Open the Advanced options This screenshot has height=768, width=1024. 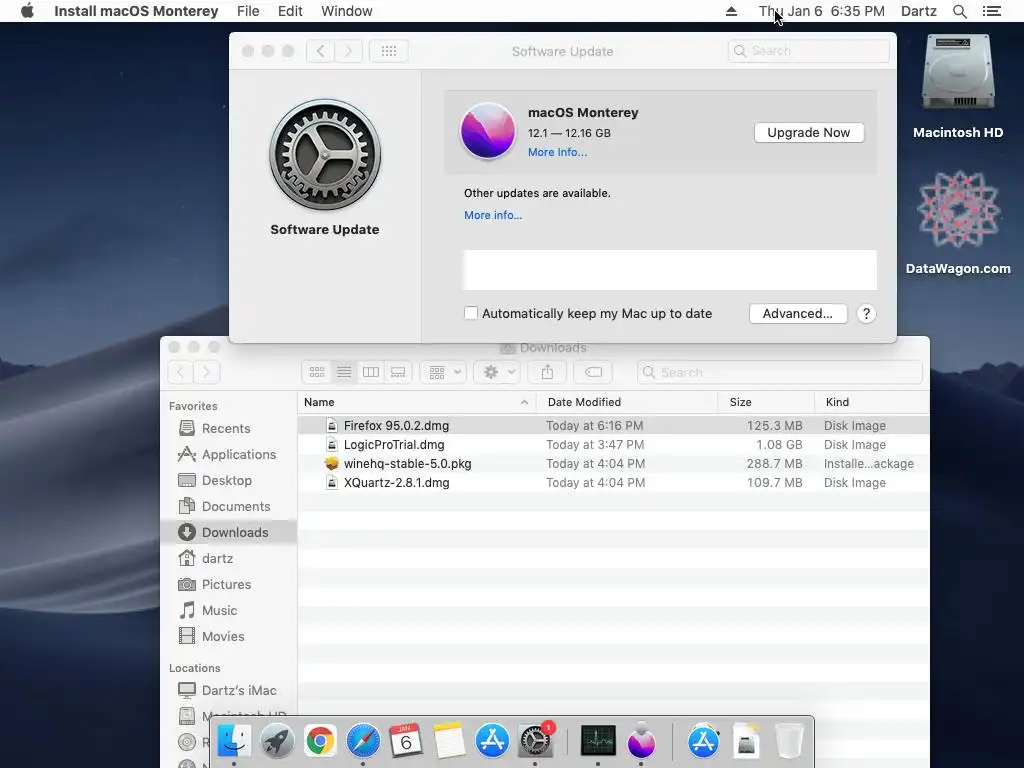798,313
